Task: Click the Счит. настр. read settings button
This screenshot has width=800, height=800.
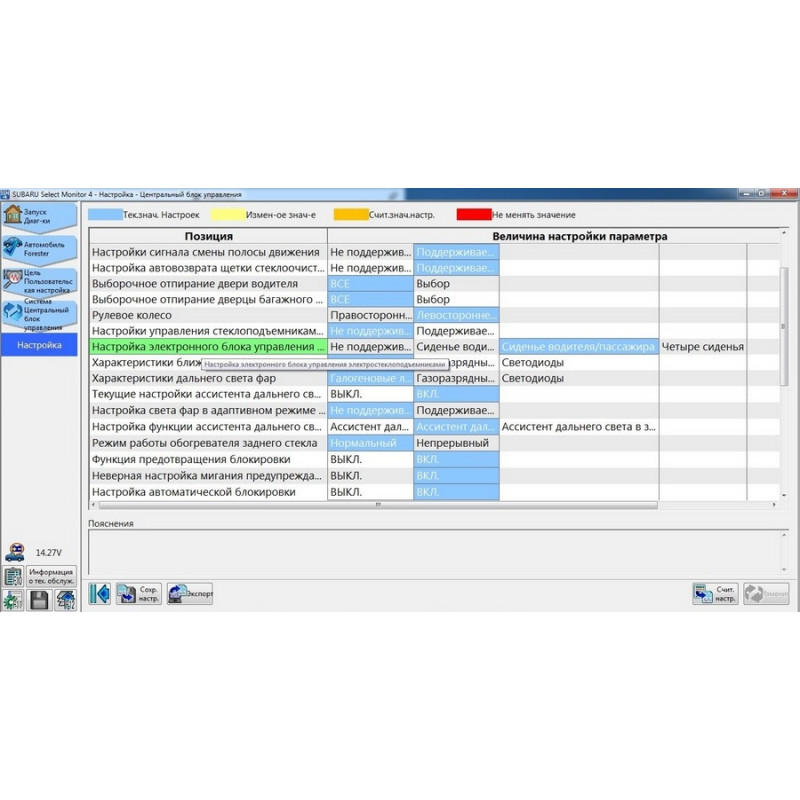Action: pyautogui.click(x=715, y=594)
